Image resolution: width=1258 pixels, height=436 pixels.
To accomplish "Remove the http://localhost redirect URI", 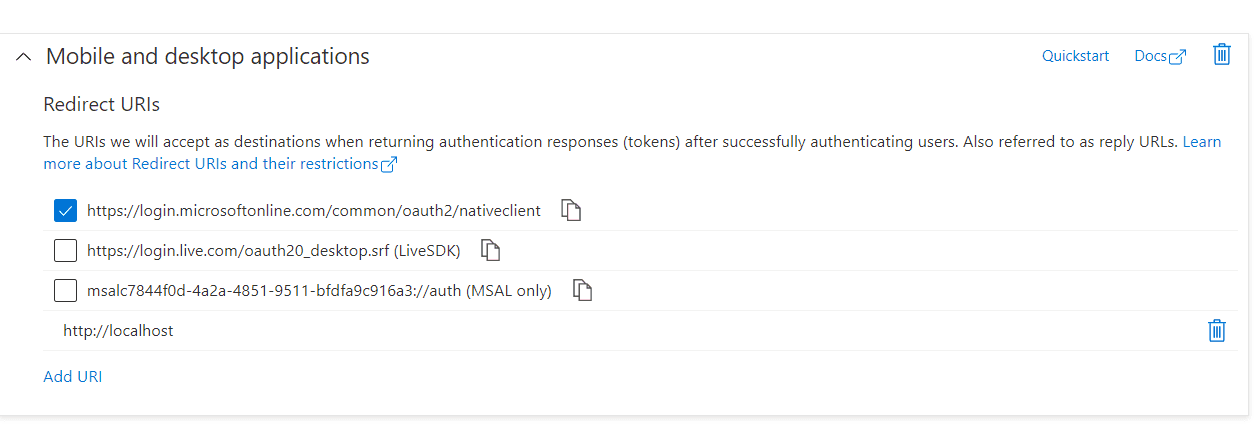I will (1216, 331).
